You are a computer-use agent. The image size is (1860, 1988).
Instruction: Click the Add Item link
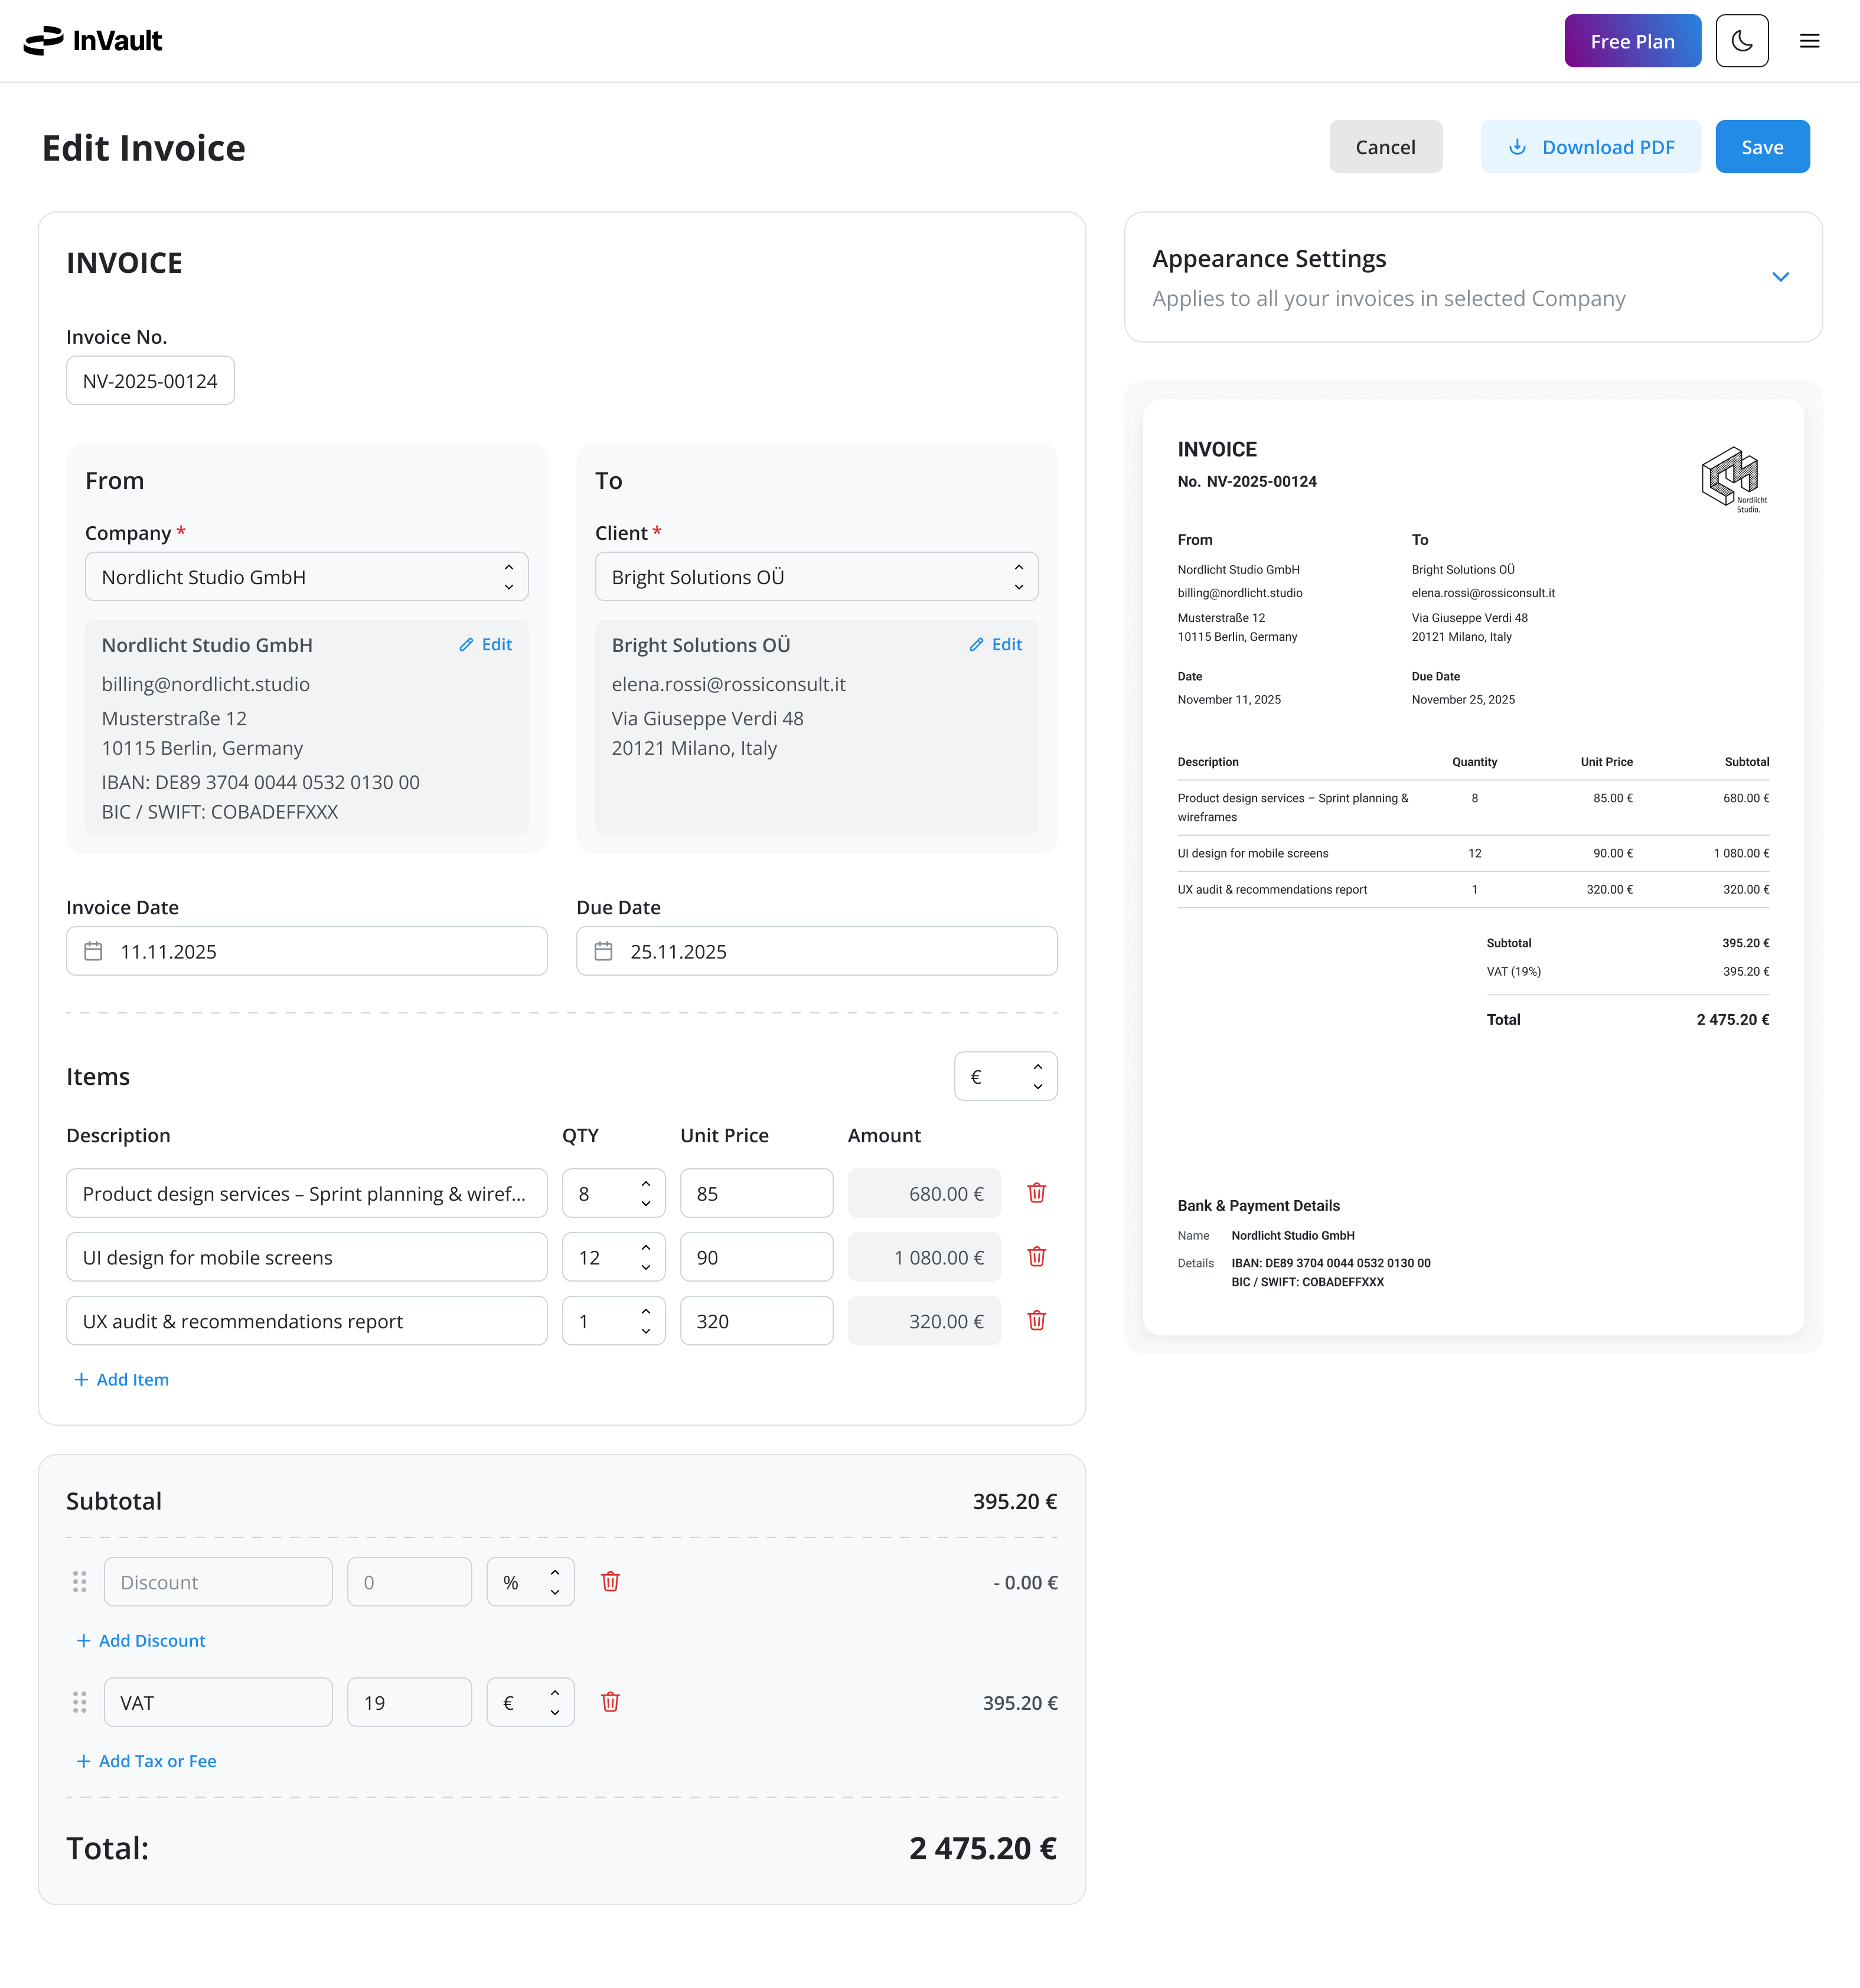pos(122,1379)
